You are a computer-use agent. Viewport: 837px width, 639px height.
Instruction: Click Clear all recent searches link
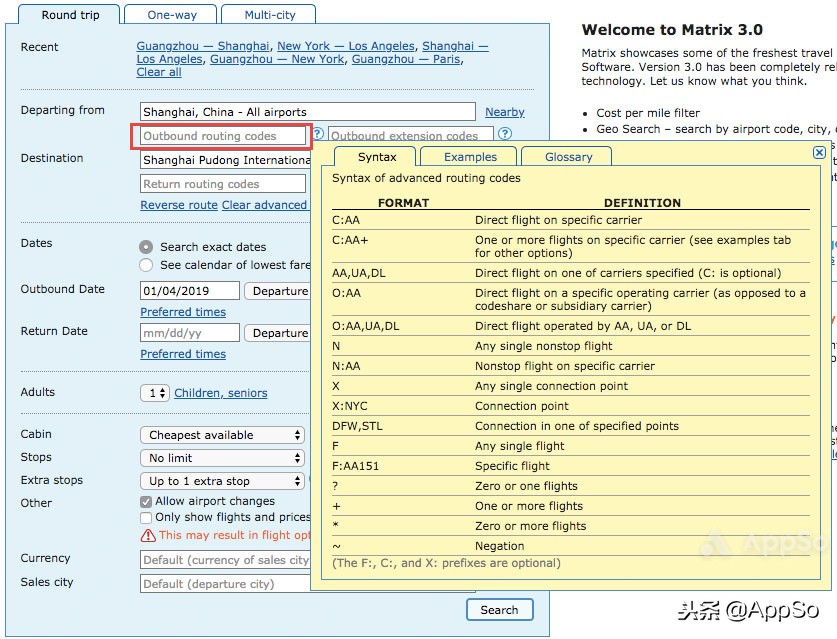click(159, 72)
